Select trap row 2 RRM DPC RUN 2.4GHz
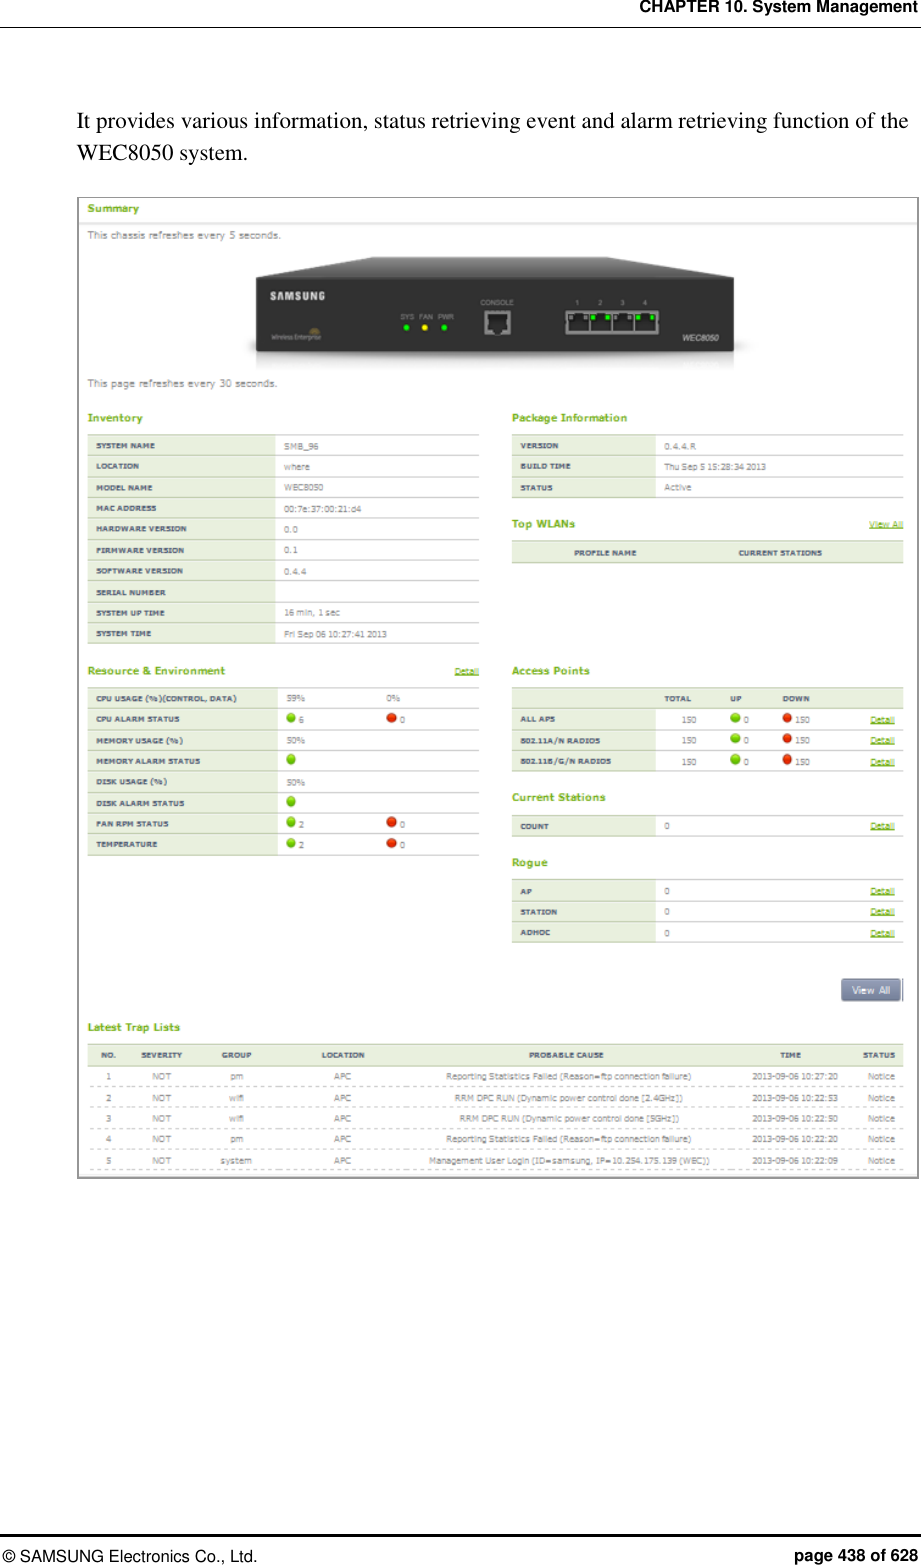The height and width of the screenshot is (1565, 921). click(497, 1098)
